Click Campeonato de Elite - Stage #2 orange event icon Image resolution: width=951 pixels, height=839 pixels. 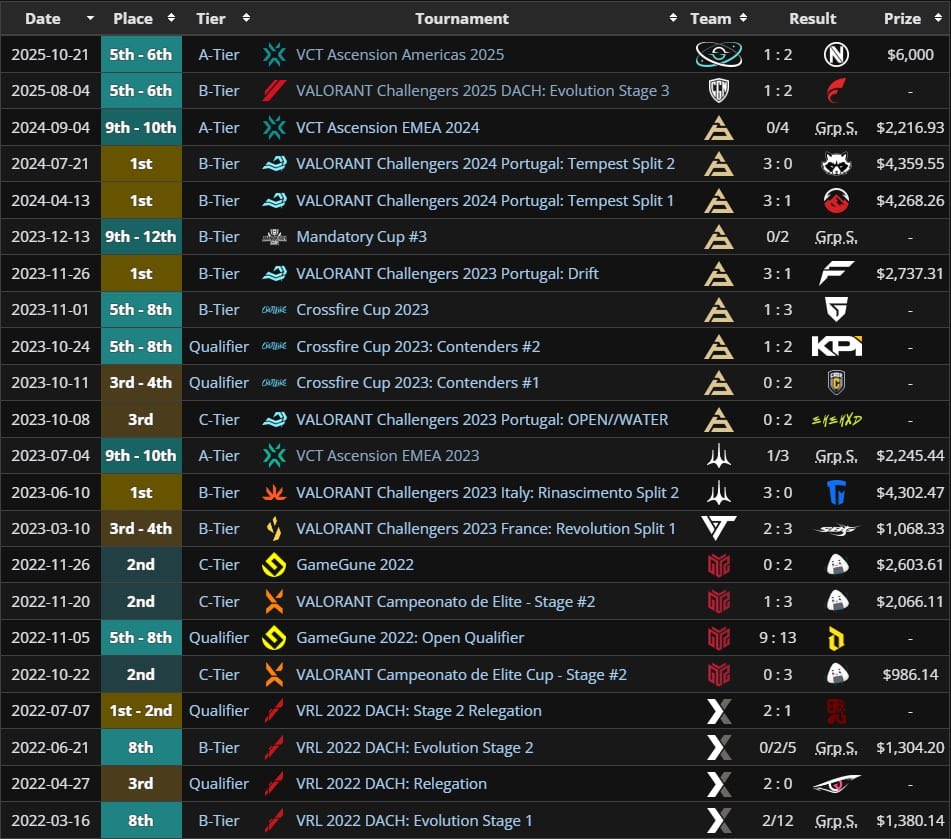[274, 601]
